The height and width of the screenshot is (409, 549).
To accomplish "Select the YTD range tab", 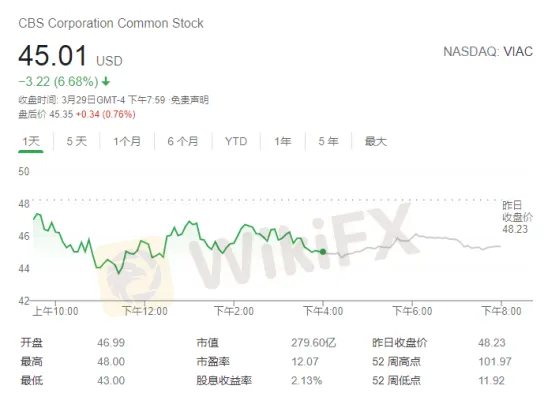I will 236,141.
